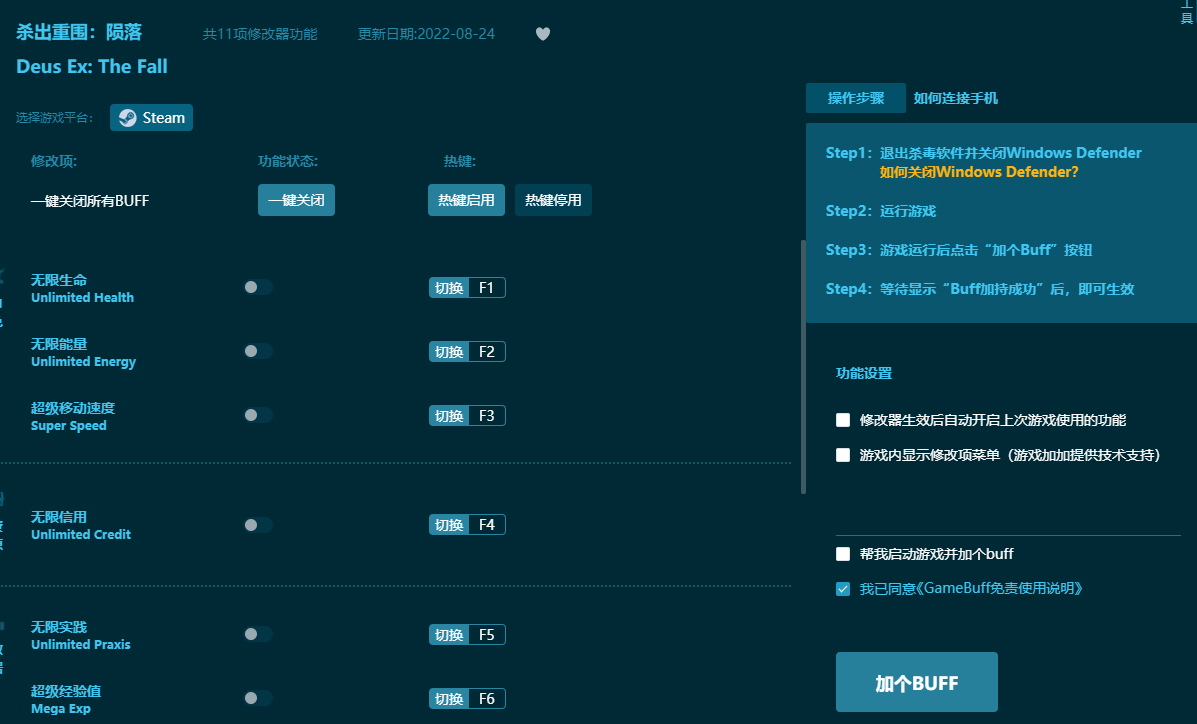Switch on Mega Exp toggle
This screenshot has width=1197, height=724.
(257, 698)
